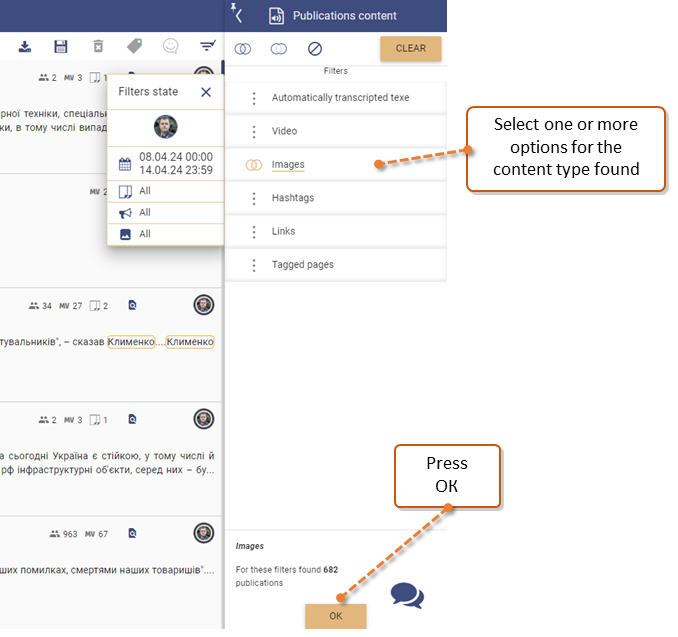Click the CLEAR button
The image size is (678, 637).
point(411,48)
